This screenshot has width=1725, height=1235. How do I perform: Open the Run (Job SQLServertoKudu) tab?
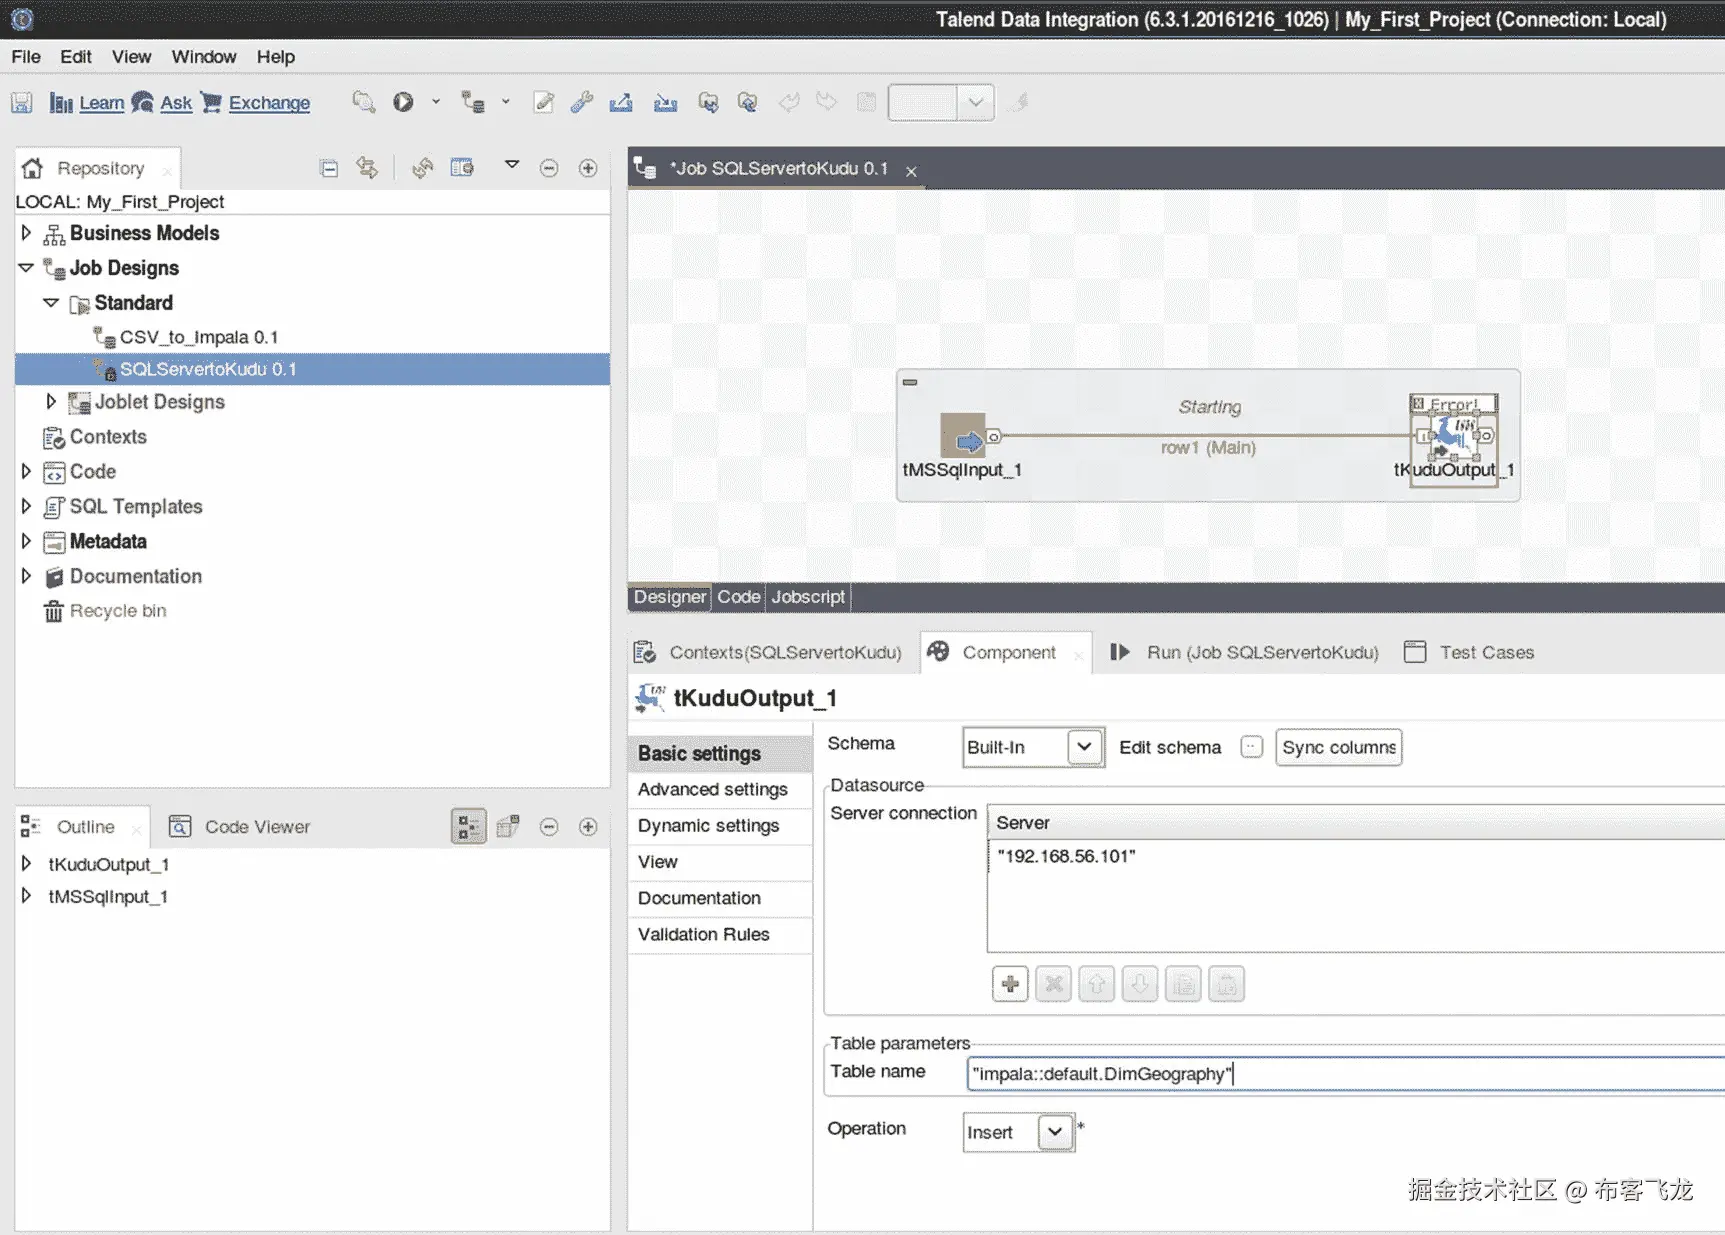click(1244, 652)
